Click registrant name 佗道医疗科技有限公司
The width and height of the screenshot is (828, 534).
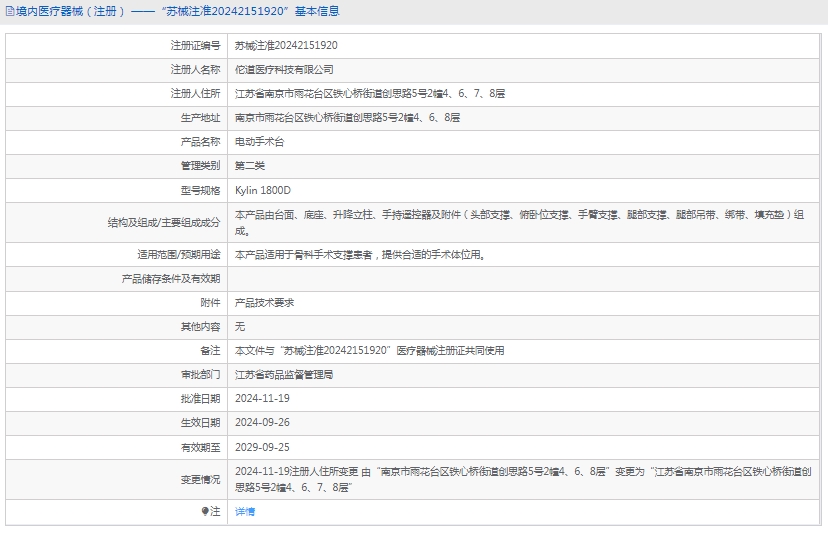[x=284, y=70]
